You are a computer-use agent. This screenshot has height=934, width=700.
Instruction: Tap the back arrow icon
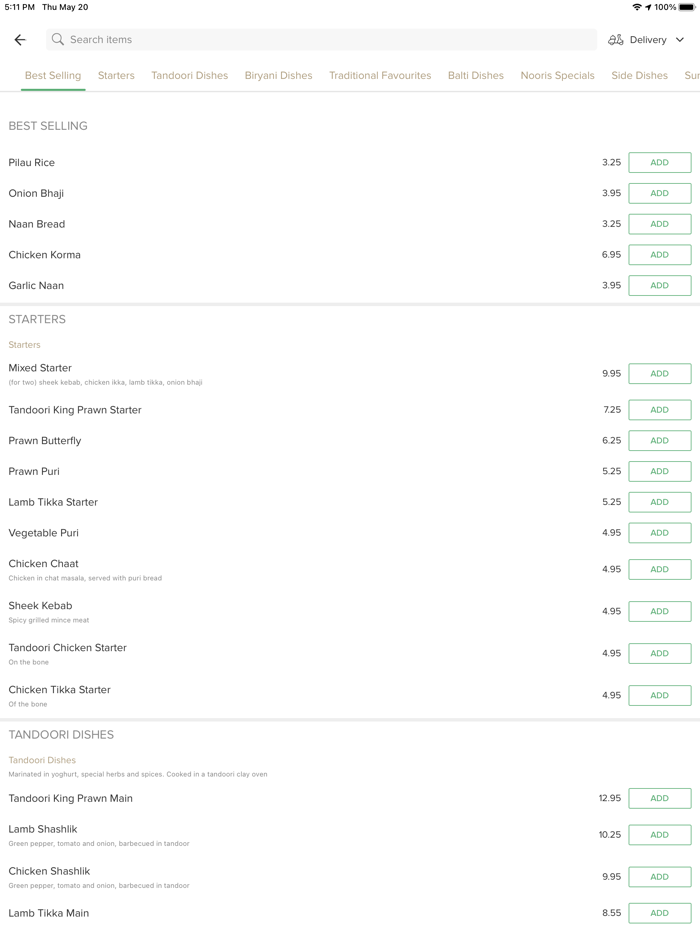click(20, 40)
